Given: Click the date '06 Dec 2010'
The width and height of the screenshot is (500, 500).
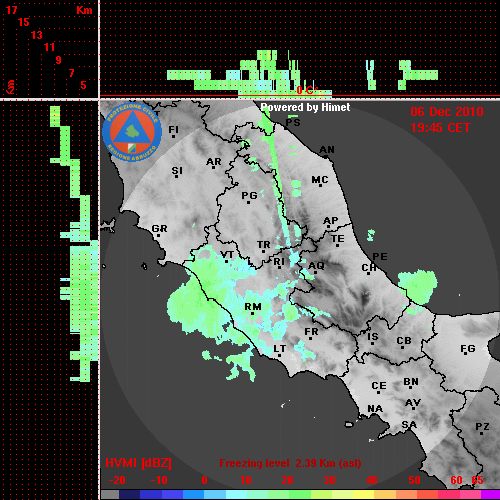Looking at the screenshot, I should pos(447,112).
